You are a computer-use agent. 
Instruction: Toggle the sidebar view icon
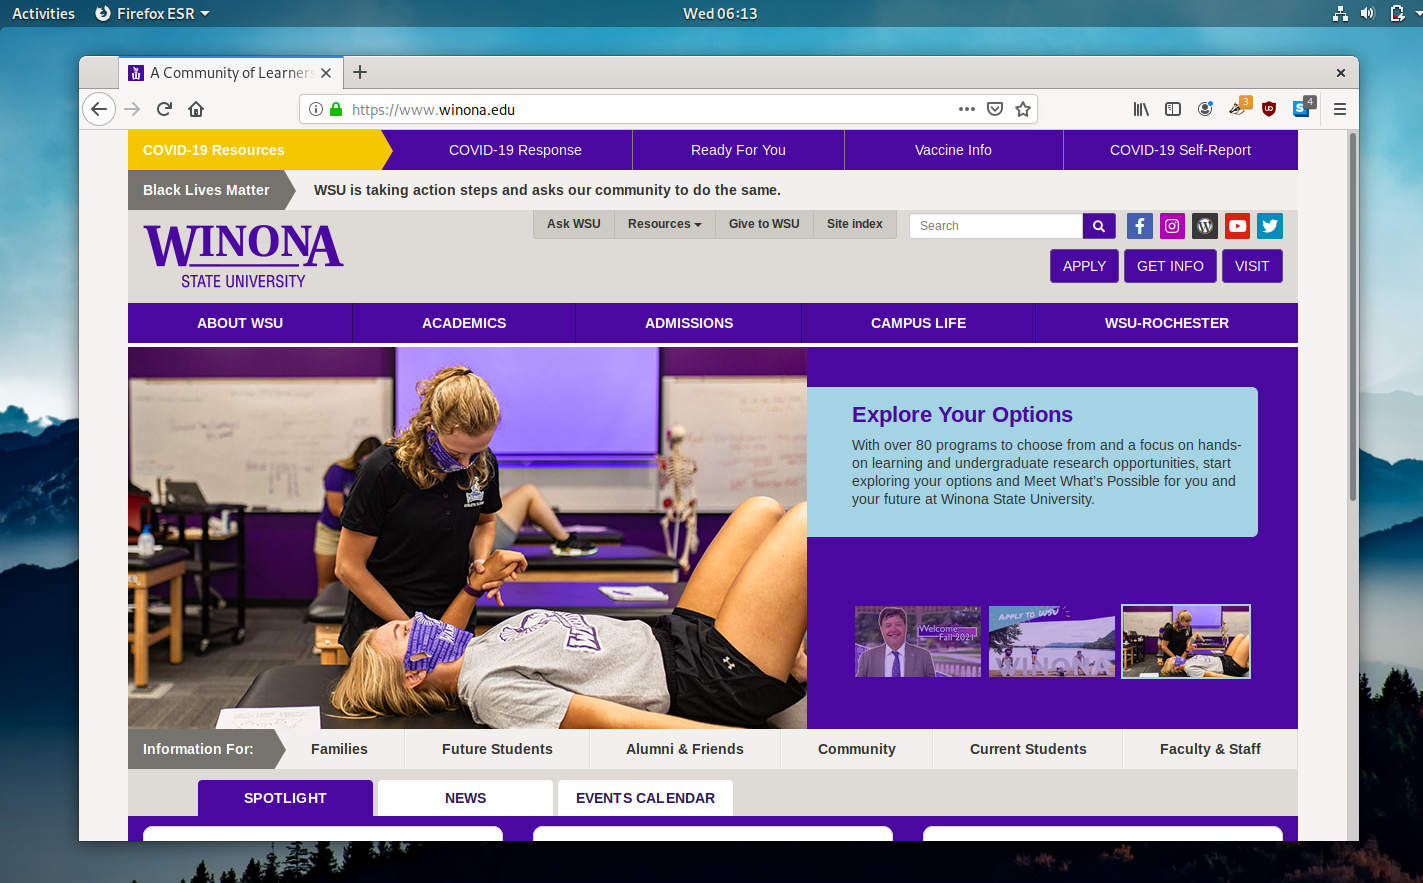point(1173,109)
